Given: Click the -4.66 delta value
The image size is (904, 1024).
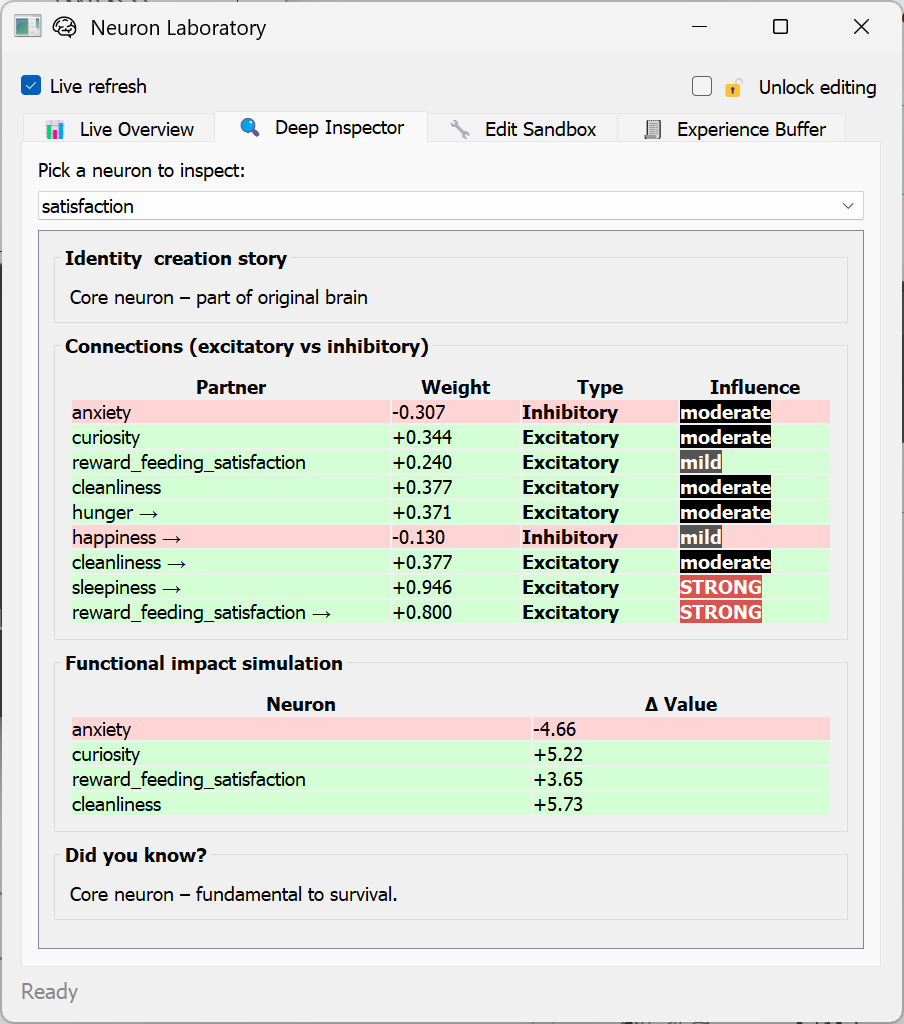Looking at the screenshot, I should pos(555,729).
